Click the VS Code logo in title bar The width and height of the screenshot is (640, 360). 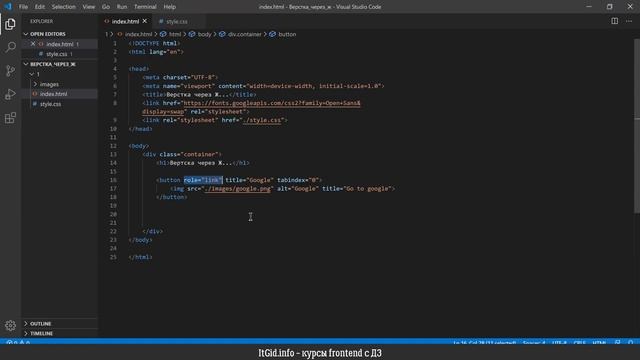8,7
